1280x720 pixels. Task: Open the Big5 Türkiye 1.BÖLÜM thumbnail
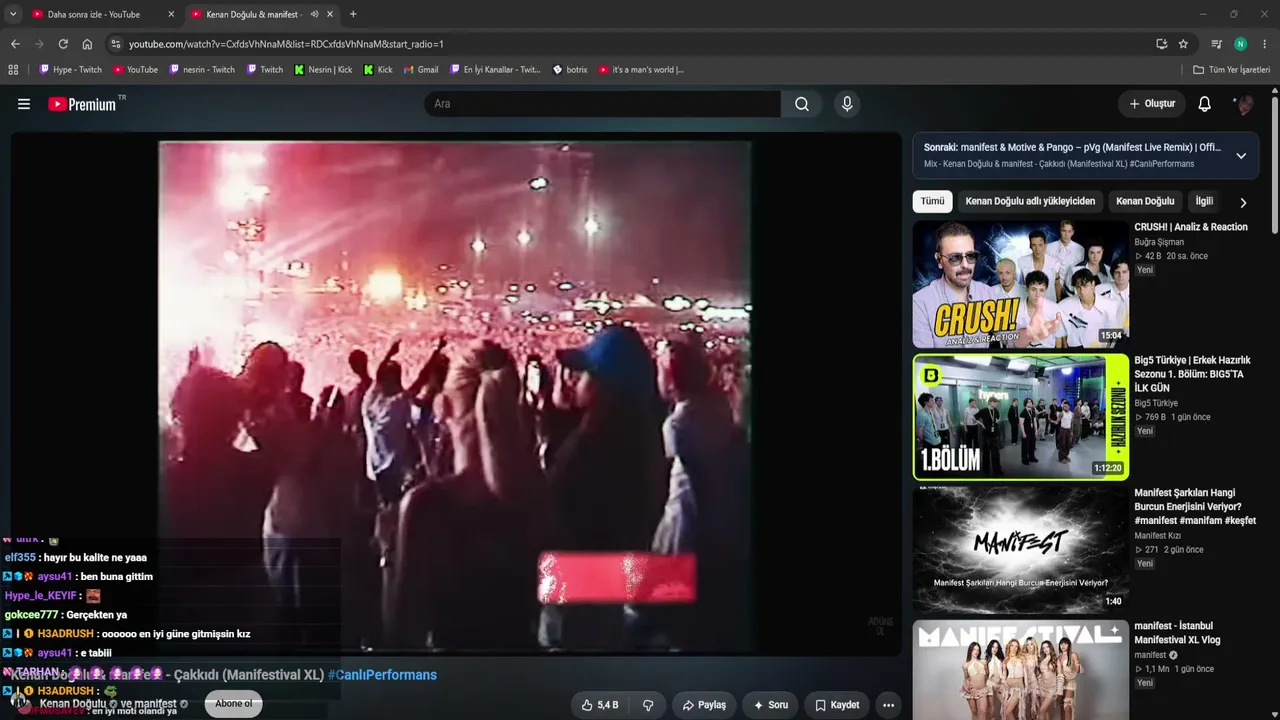1020,417
